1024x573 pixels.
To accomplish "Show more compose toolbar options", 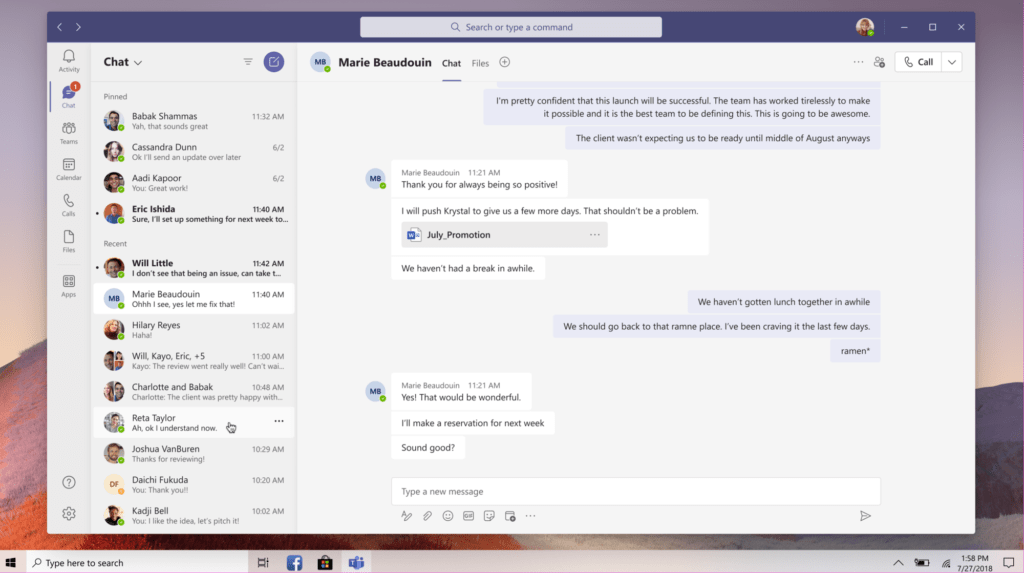I will point(530,516).
